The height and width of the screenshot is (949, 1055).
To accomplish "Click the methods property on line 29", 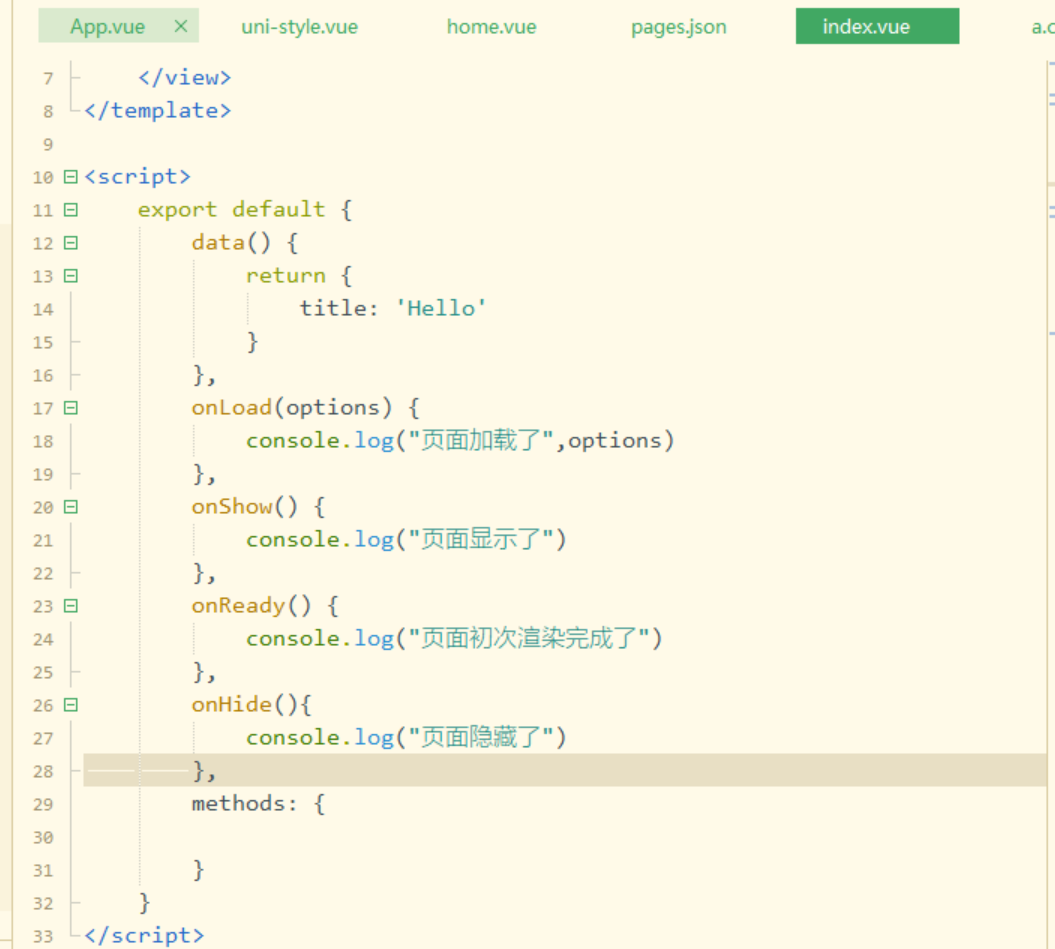I will [238, 803].
